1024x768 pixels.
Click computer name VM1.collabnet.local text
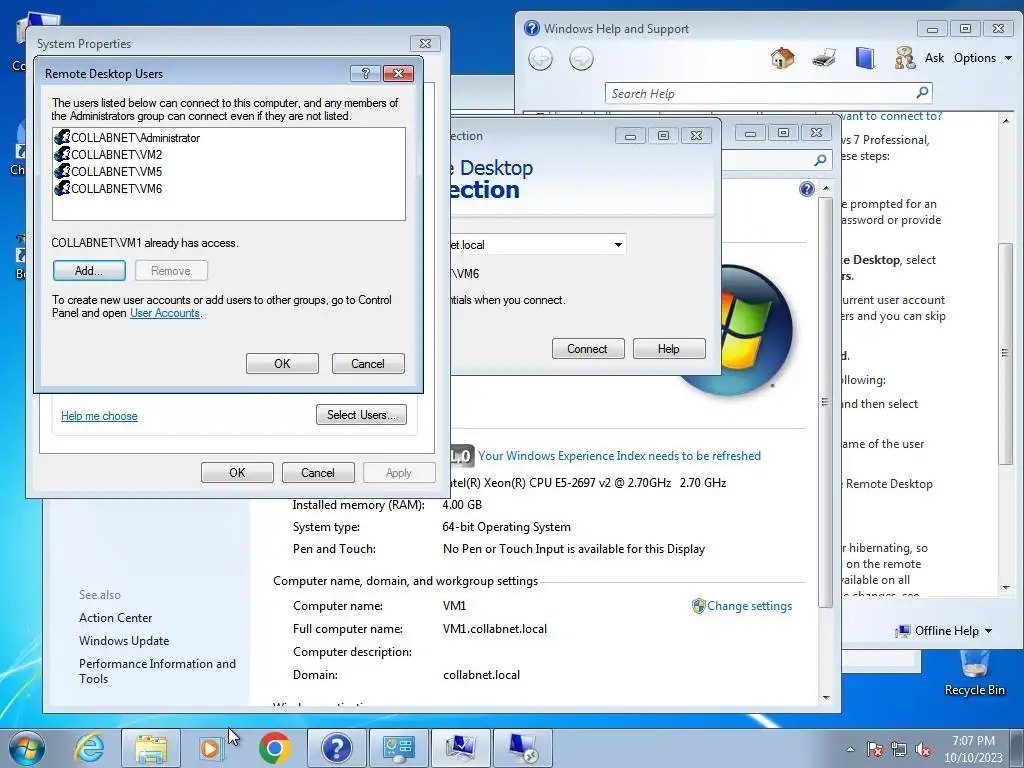click(495, 629)
